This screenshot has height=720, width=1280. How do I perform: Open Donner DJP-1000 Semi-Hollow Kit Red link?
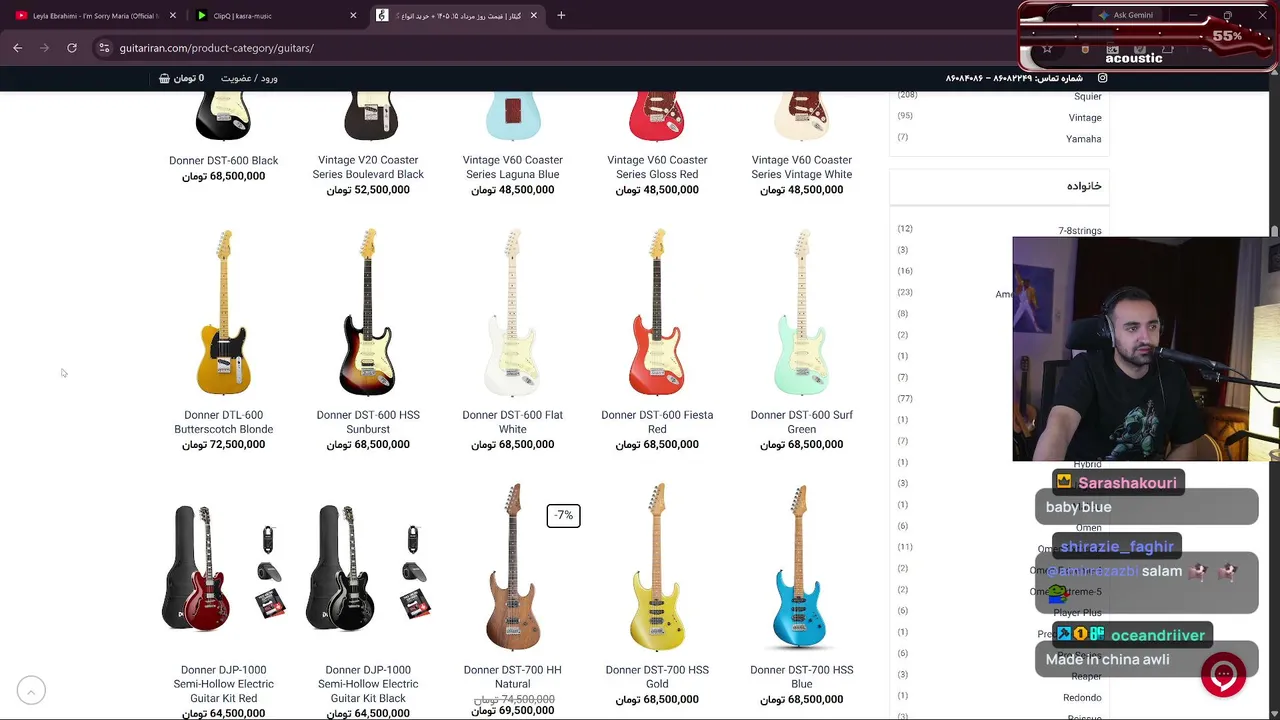pyautogui.click(x=224, y=684)
